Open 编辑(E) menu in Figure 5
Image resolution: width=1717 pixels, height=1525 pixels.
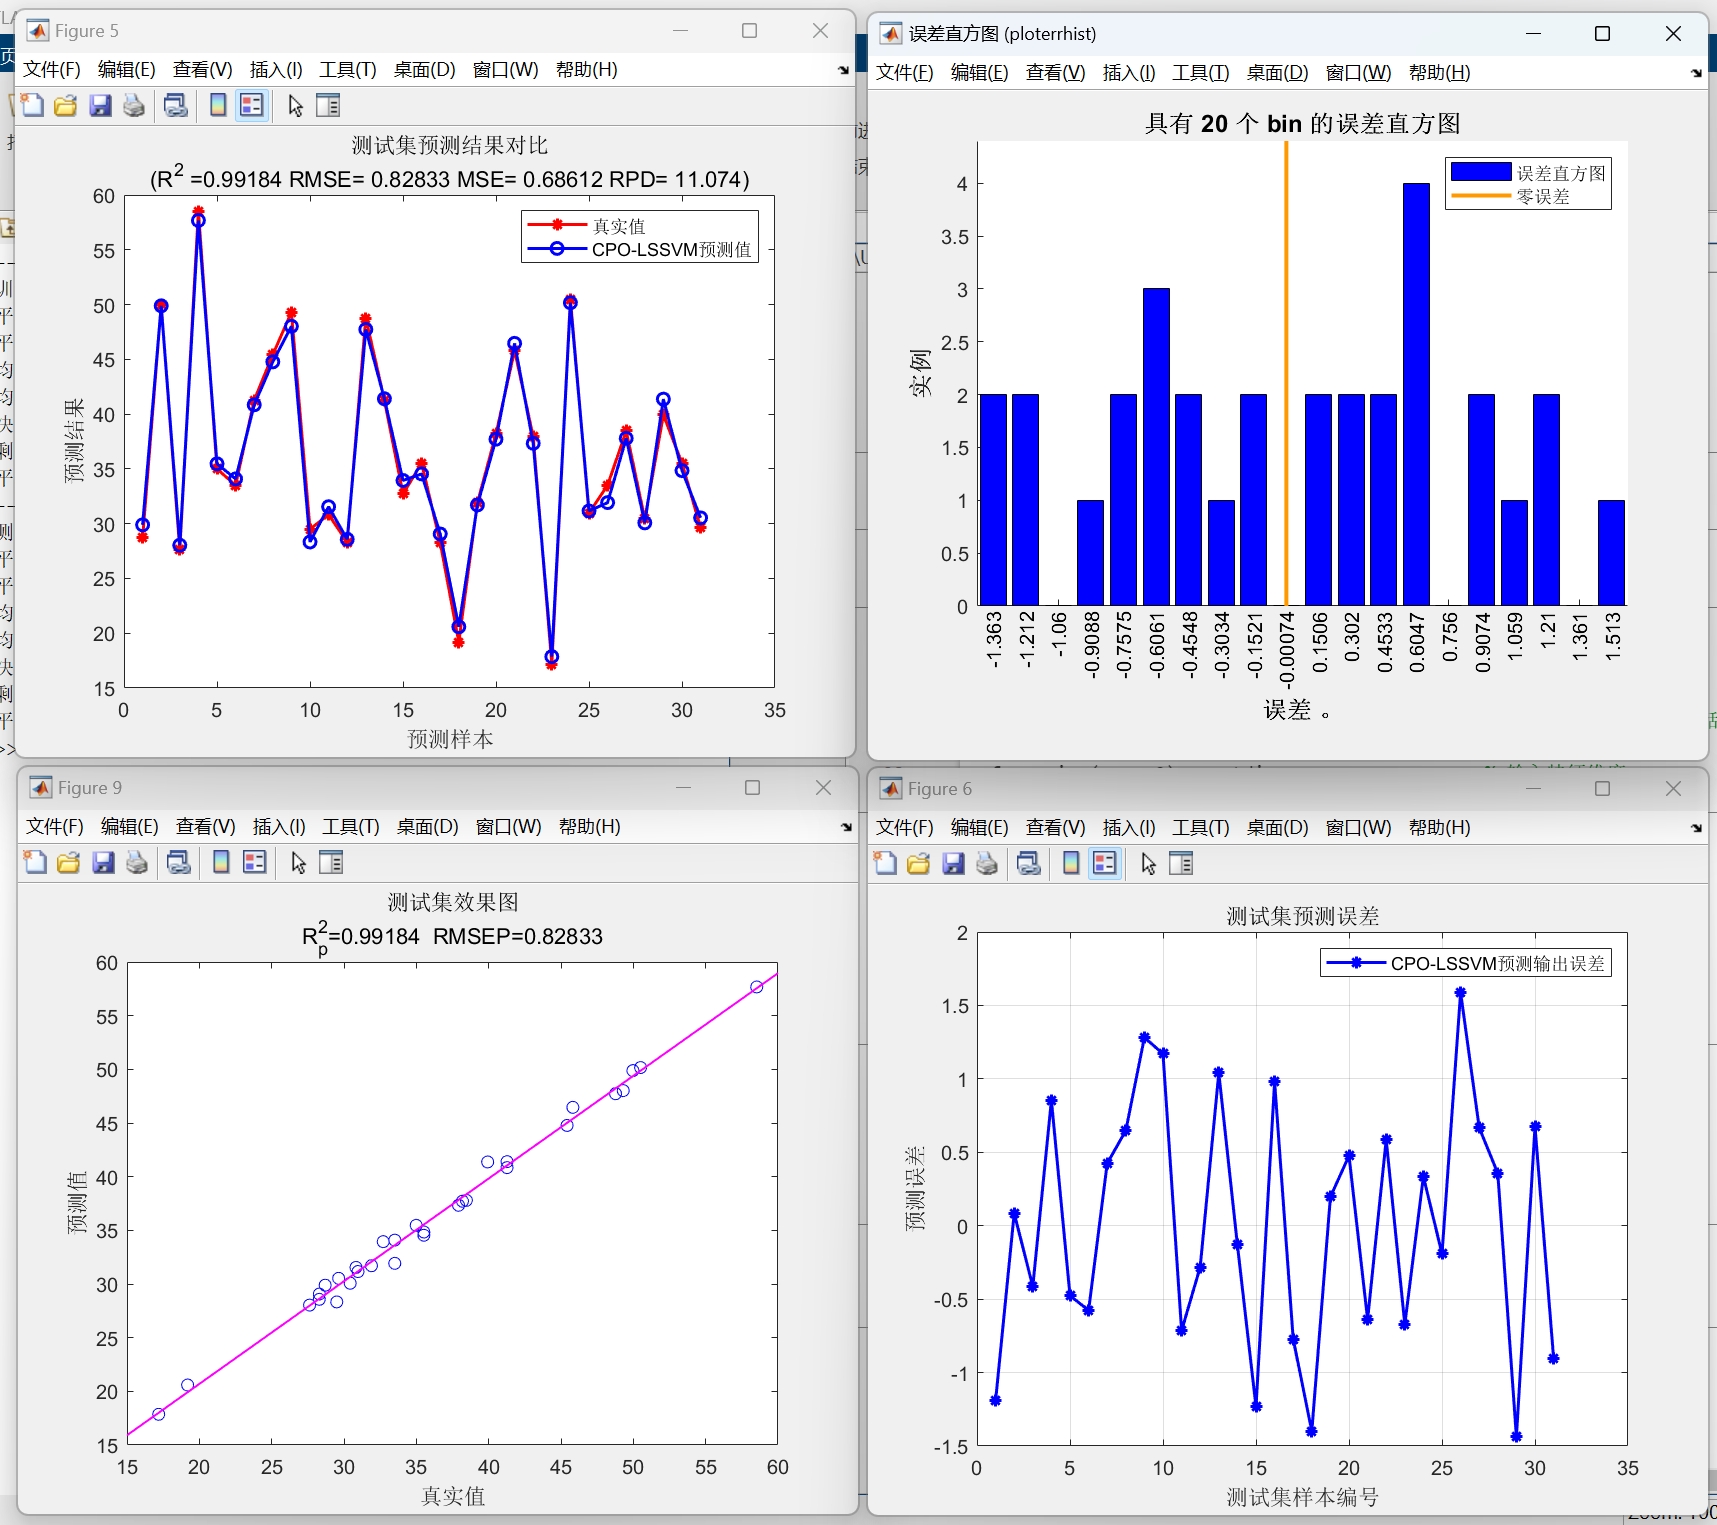click(127, 69)
